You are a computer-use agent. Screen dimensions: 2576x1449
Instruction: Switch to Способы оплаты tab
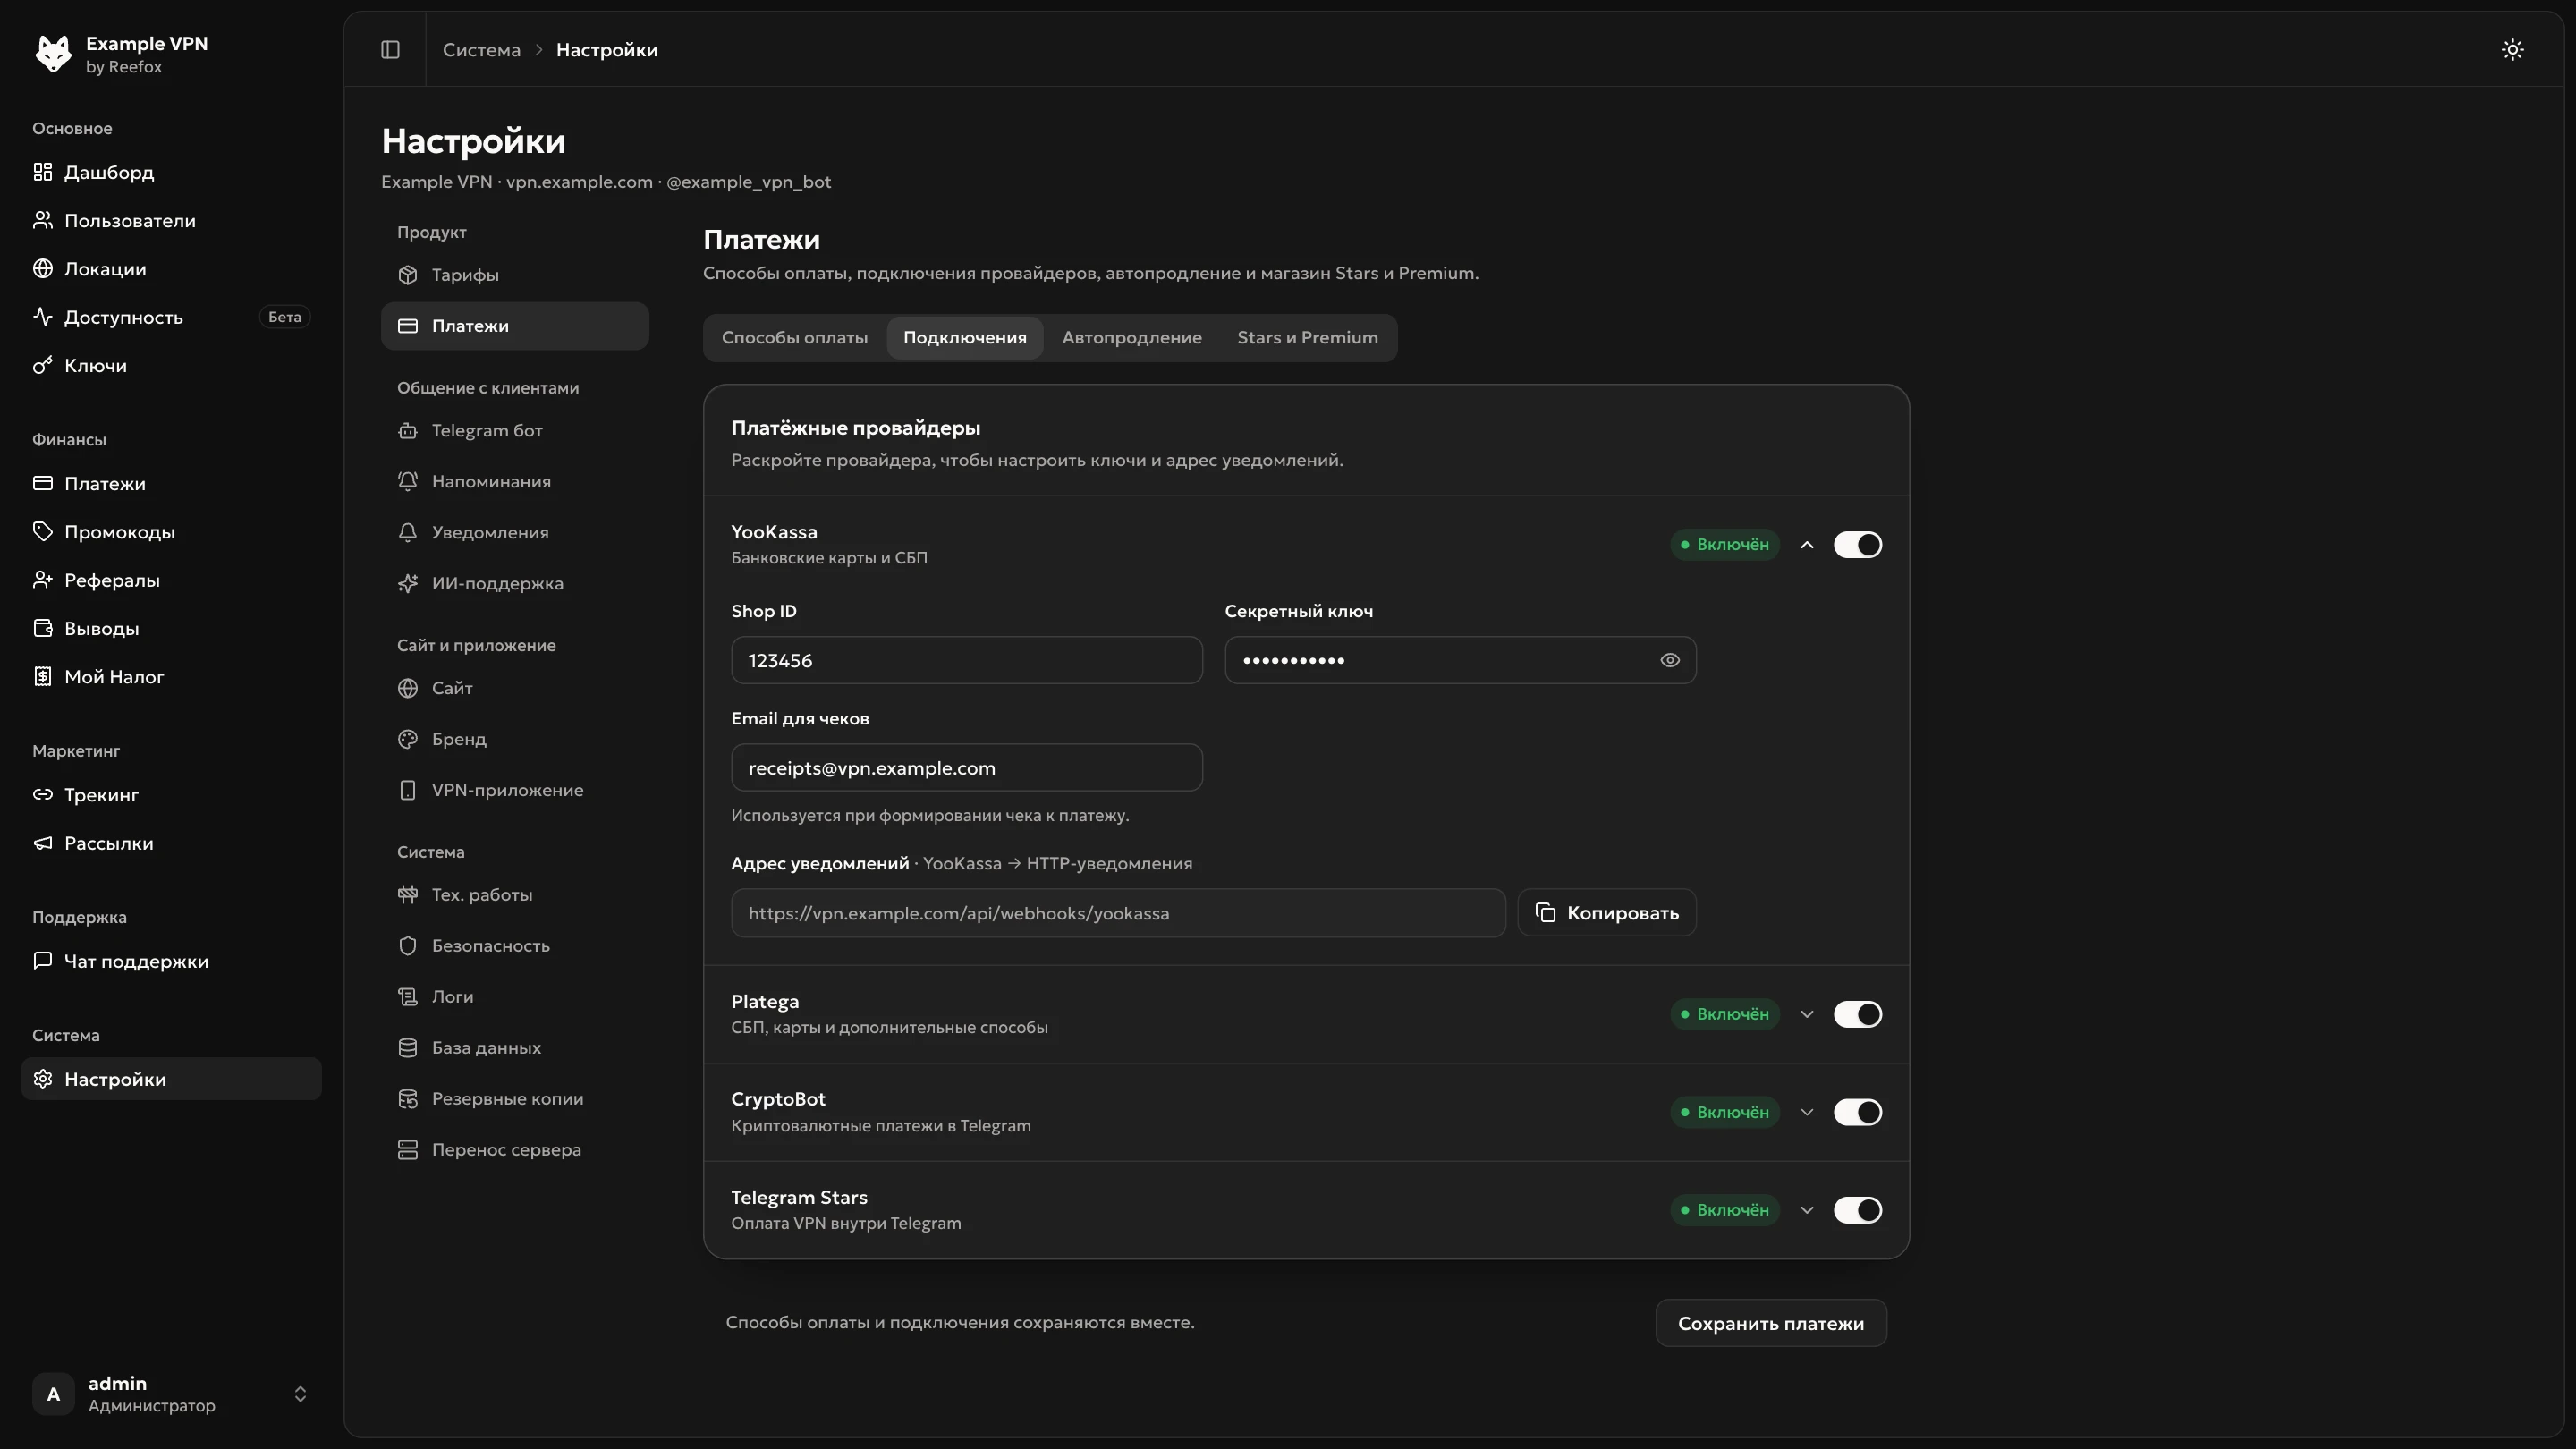pos(794,337)
